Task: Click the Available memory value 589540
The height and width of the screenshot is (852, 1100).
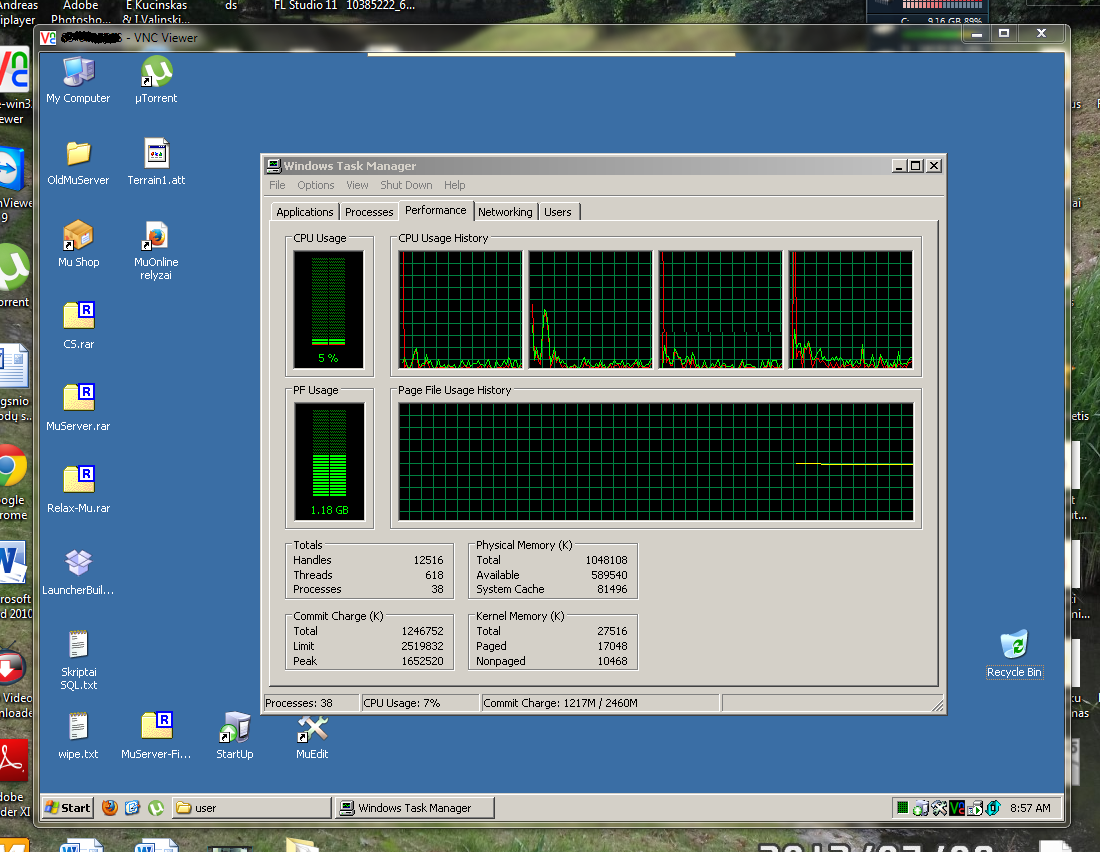Action: tap(609, 575)
